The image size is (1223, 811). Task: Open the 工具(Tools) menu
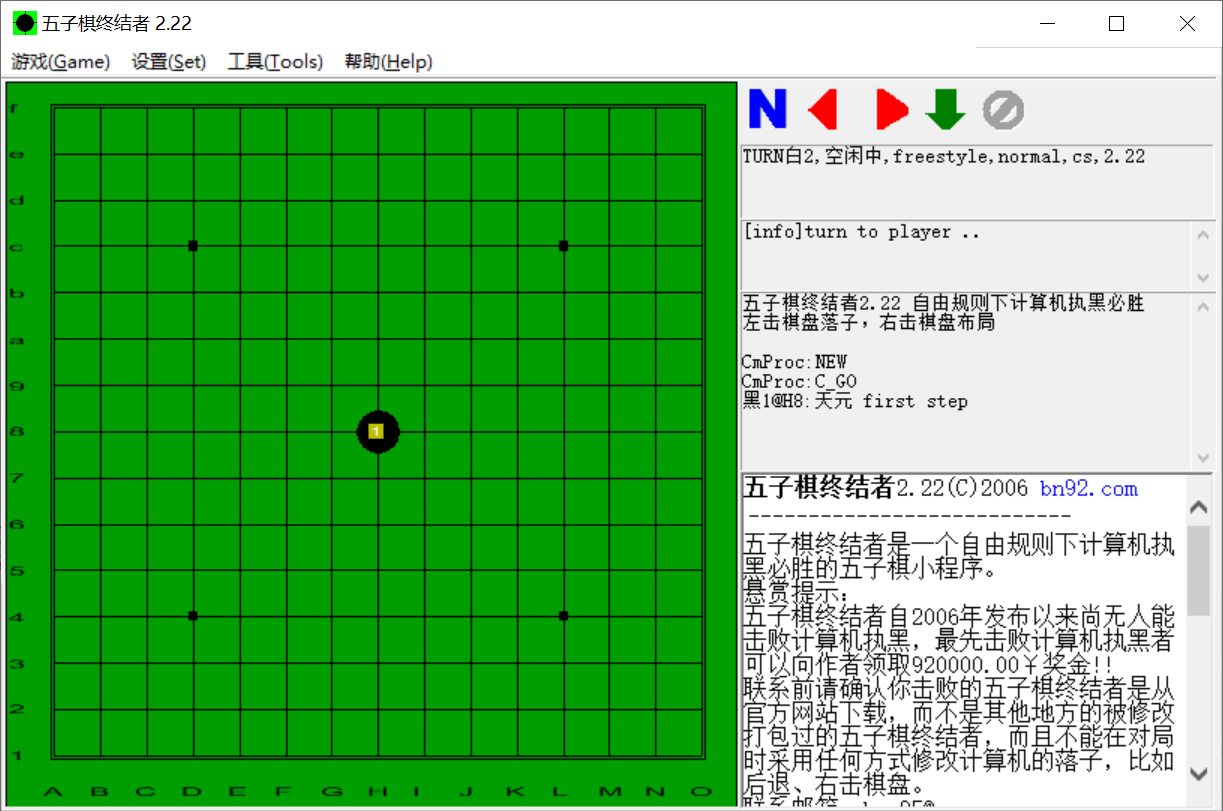point(276,61)
